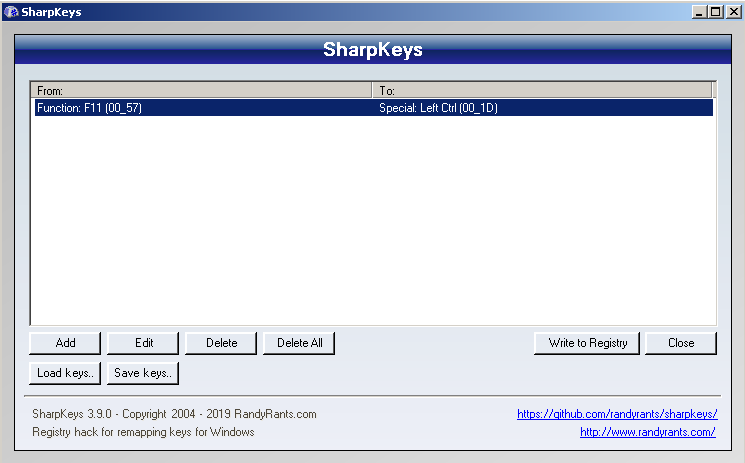Open the Load keys dialog

pyautogui.click(x=65, y=373)
